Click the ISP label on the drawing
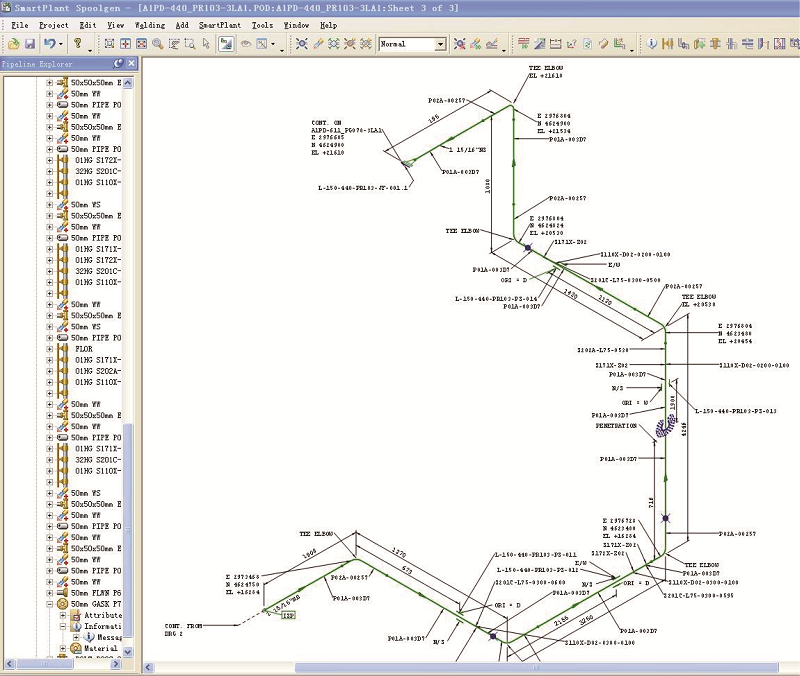The image size is (800, 676). coord(289,615)
